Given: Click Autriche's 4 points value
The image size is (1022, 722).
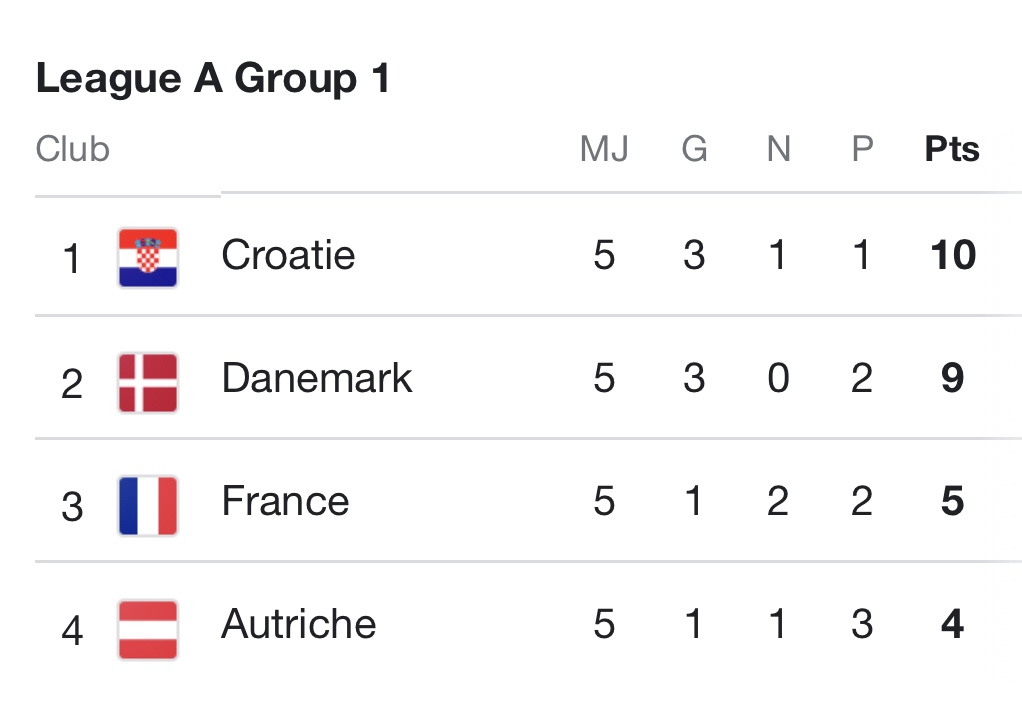Looking at the screenshot, I should [952, 624].
